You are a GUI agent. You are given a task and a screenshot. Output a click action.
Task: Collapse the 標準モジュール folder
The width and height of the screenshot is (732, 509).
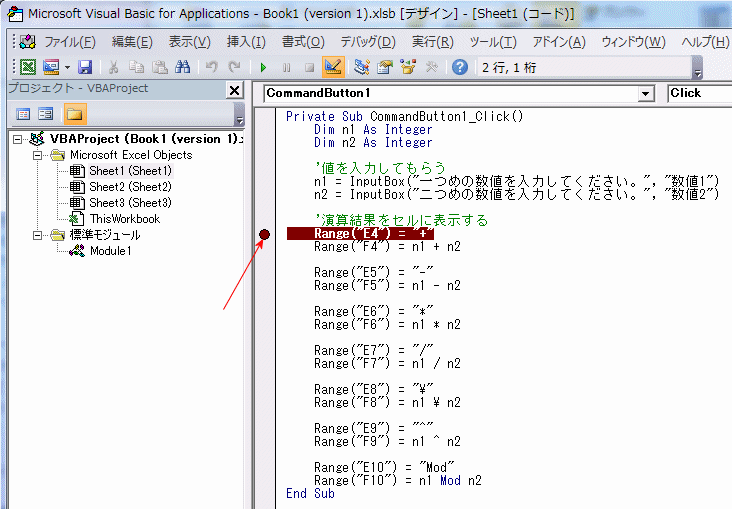[x=37, y=235]
